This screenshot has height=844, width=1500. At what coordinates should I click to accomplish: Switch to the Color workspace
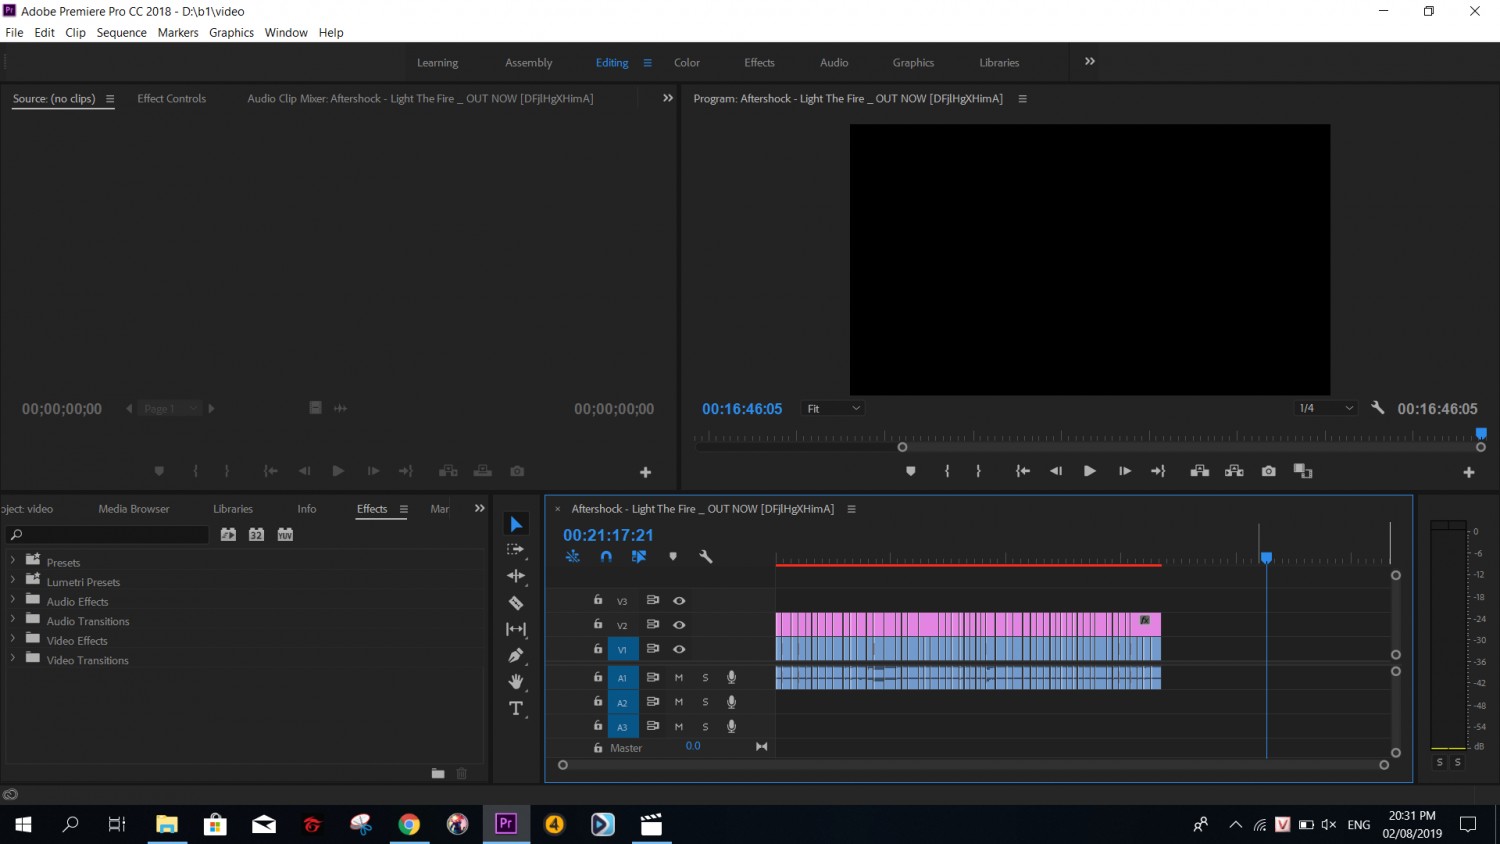pyautogui.click(x=687, y=62)
